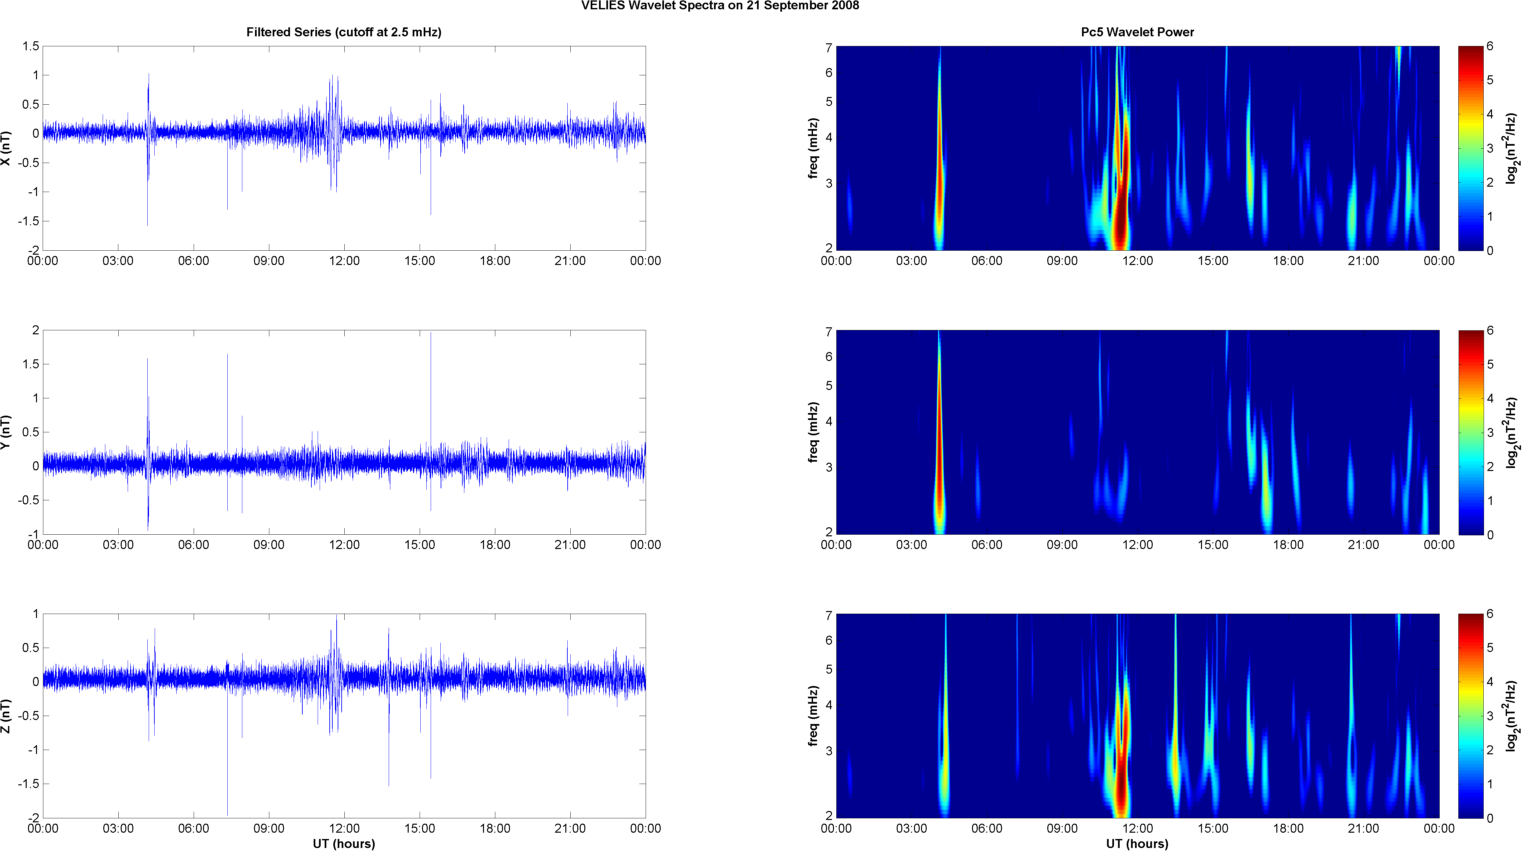Image resolution: width=1522 pixels, height=851 pixels.
Task: Click freq (mHz) label of middle spectrogram
Action: click(813, 433)
